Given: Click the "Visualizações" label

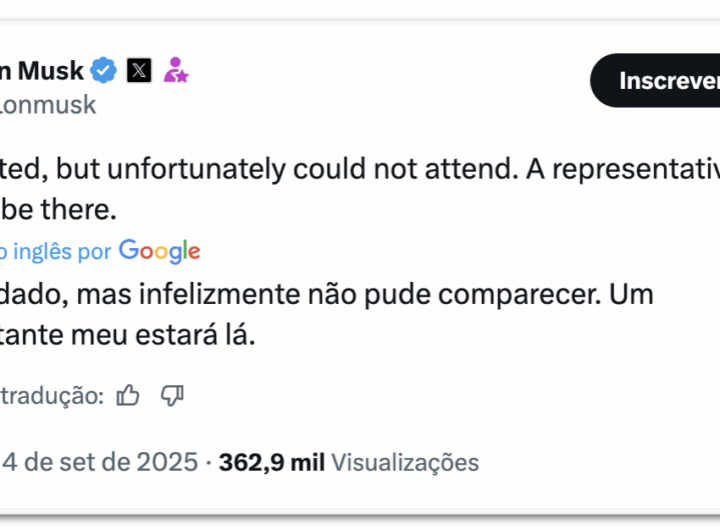Looking at the screenshot, I should tap(405, 462).
